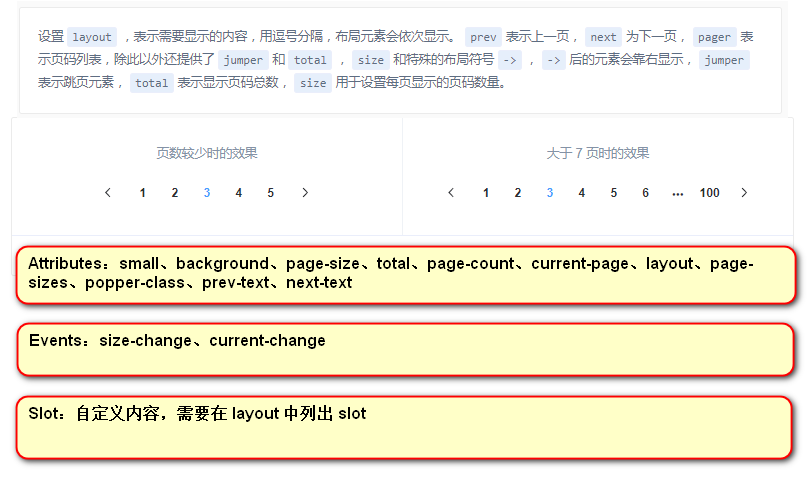Click the 'jumper' tag before 和
The height and width of the screenshot is (484, 811).
point(243,60)
